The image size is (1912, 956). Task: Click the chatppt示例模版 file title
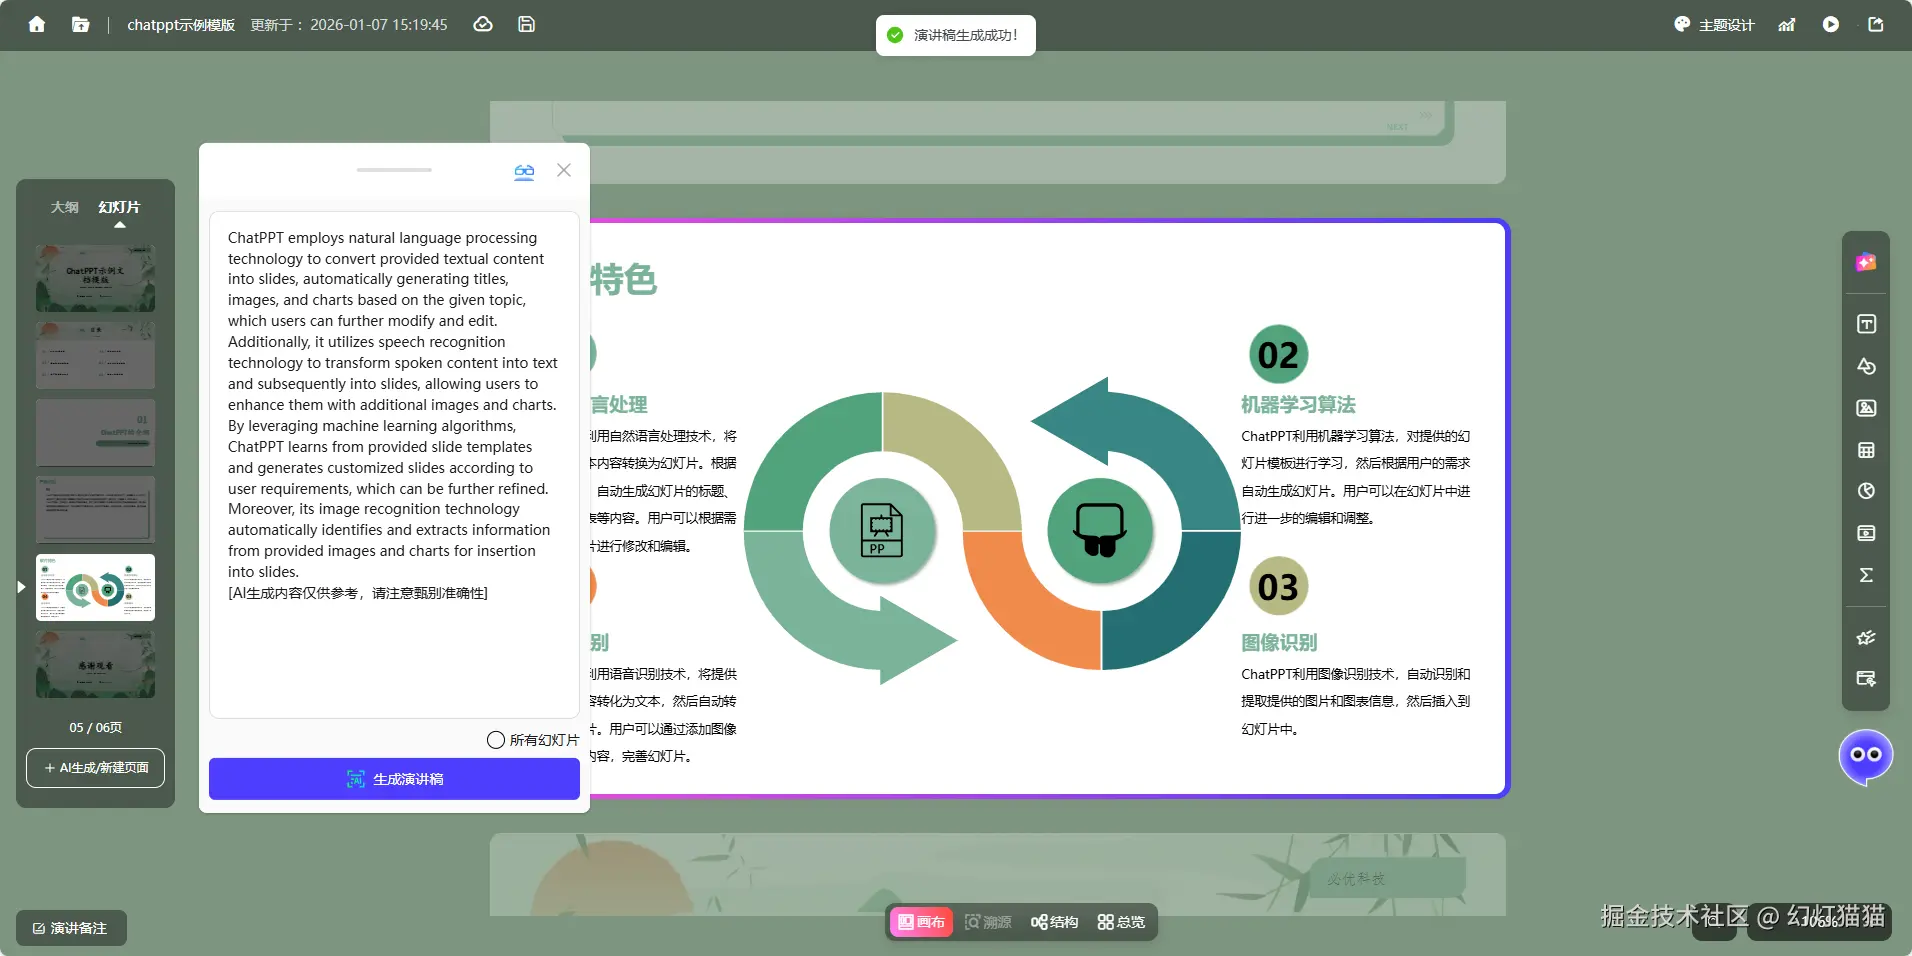pyautogui.click(x=181, y=25)
